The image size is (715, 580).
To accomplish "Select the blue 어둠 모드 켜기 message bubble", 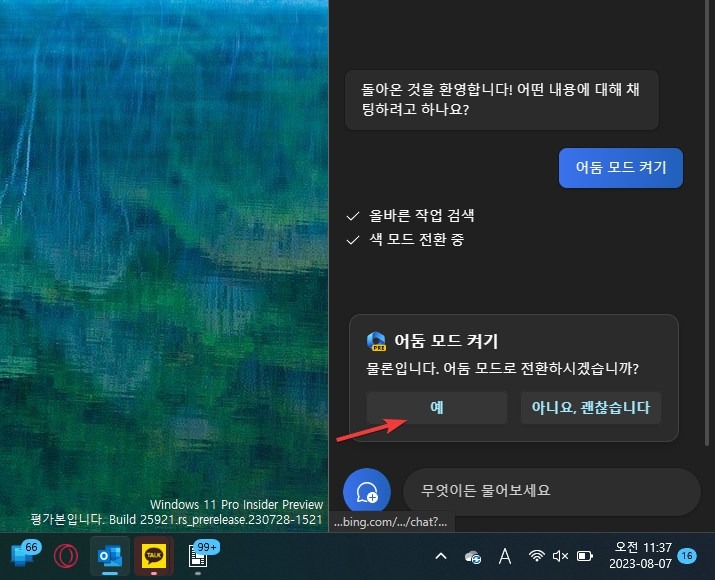I will [620, 167].
